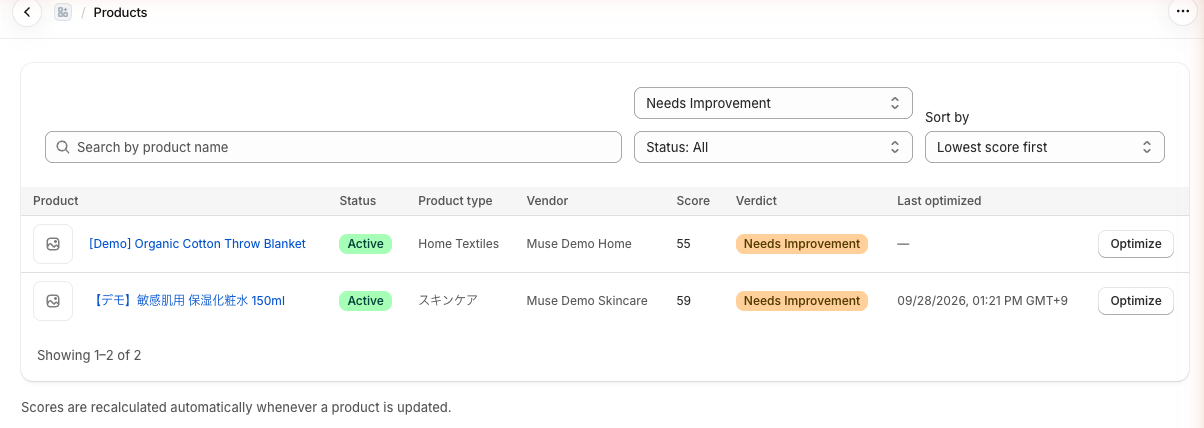The height and width of the screenshot is (428, 1204).
Task: Click the score value 55
Action: 683,244
